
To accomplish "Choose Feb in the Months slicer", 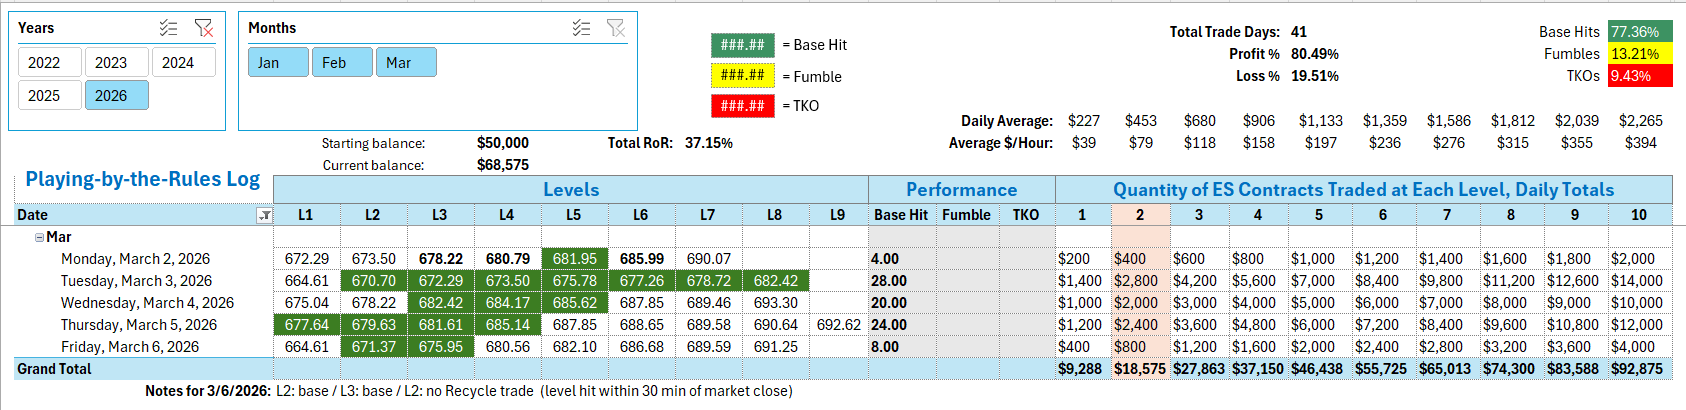I will point(342,62).
